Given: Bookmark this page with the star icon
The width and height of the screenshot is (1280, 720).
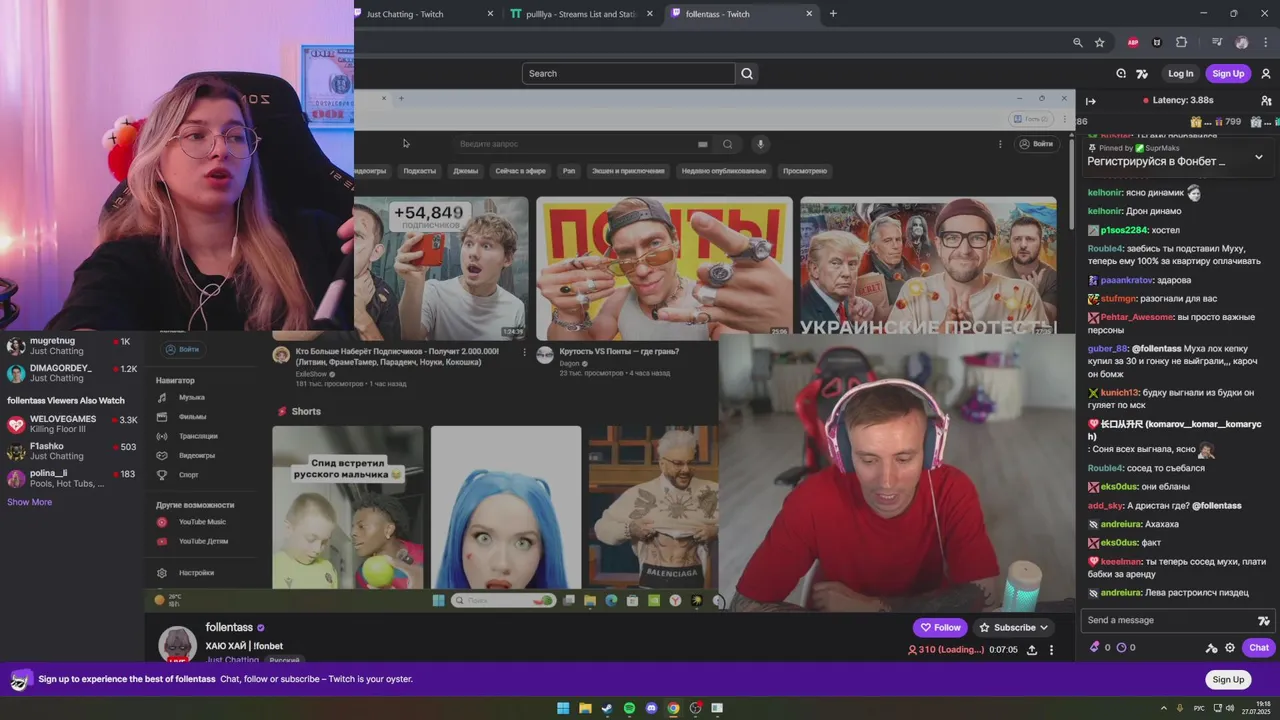Looking at the screenshot, I should pos(1100,43).
